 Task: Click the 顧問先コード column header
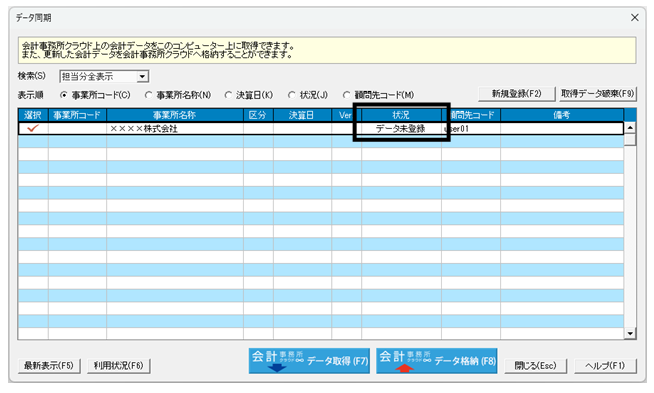471,115
